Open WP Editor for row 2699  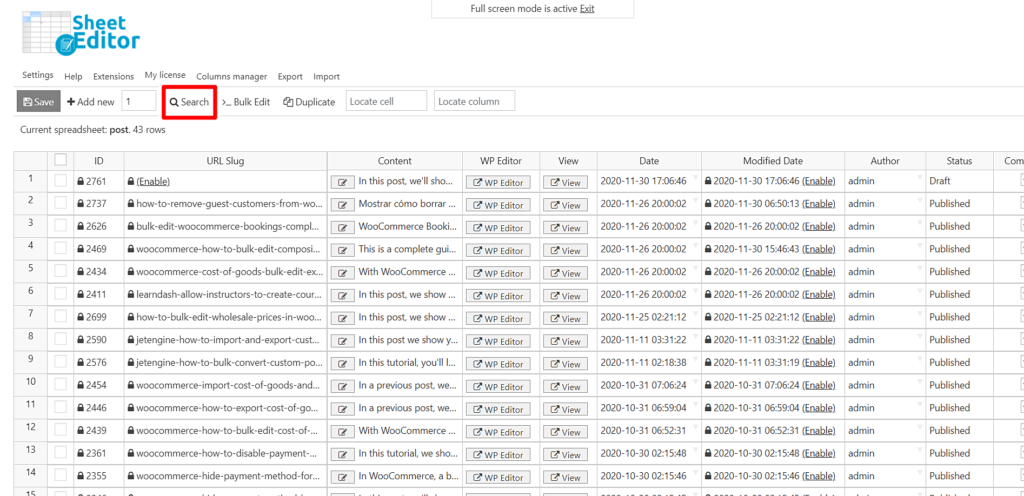point(498,318)
